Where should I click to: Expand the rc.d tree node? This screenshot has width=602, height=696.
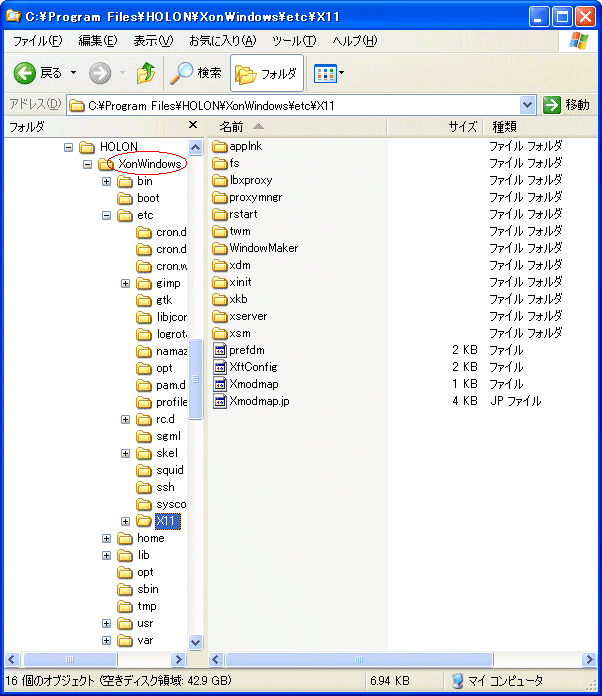[x=126, y=419]
